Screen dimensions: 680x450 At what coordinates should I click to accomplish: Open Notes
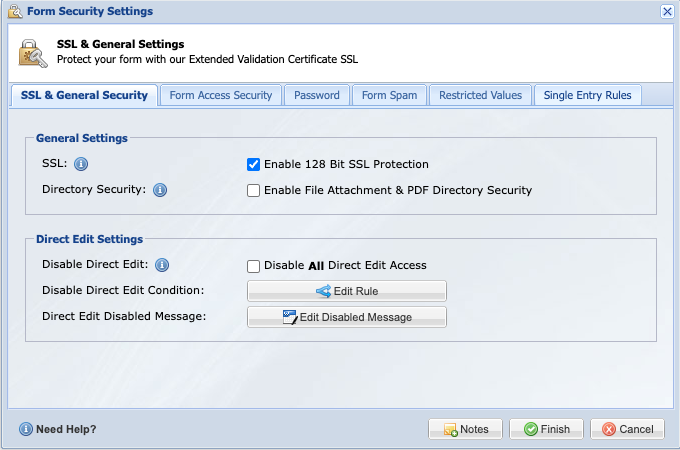tap(465, 429)
